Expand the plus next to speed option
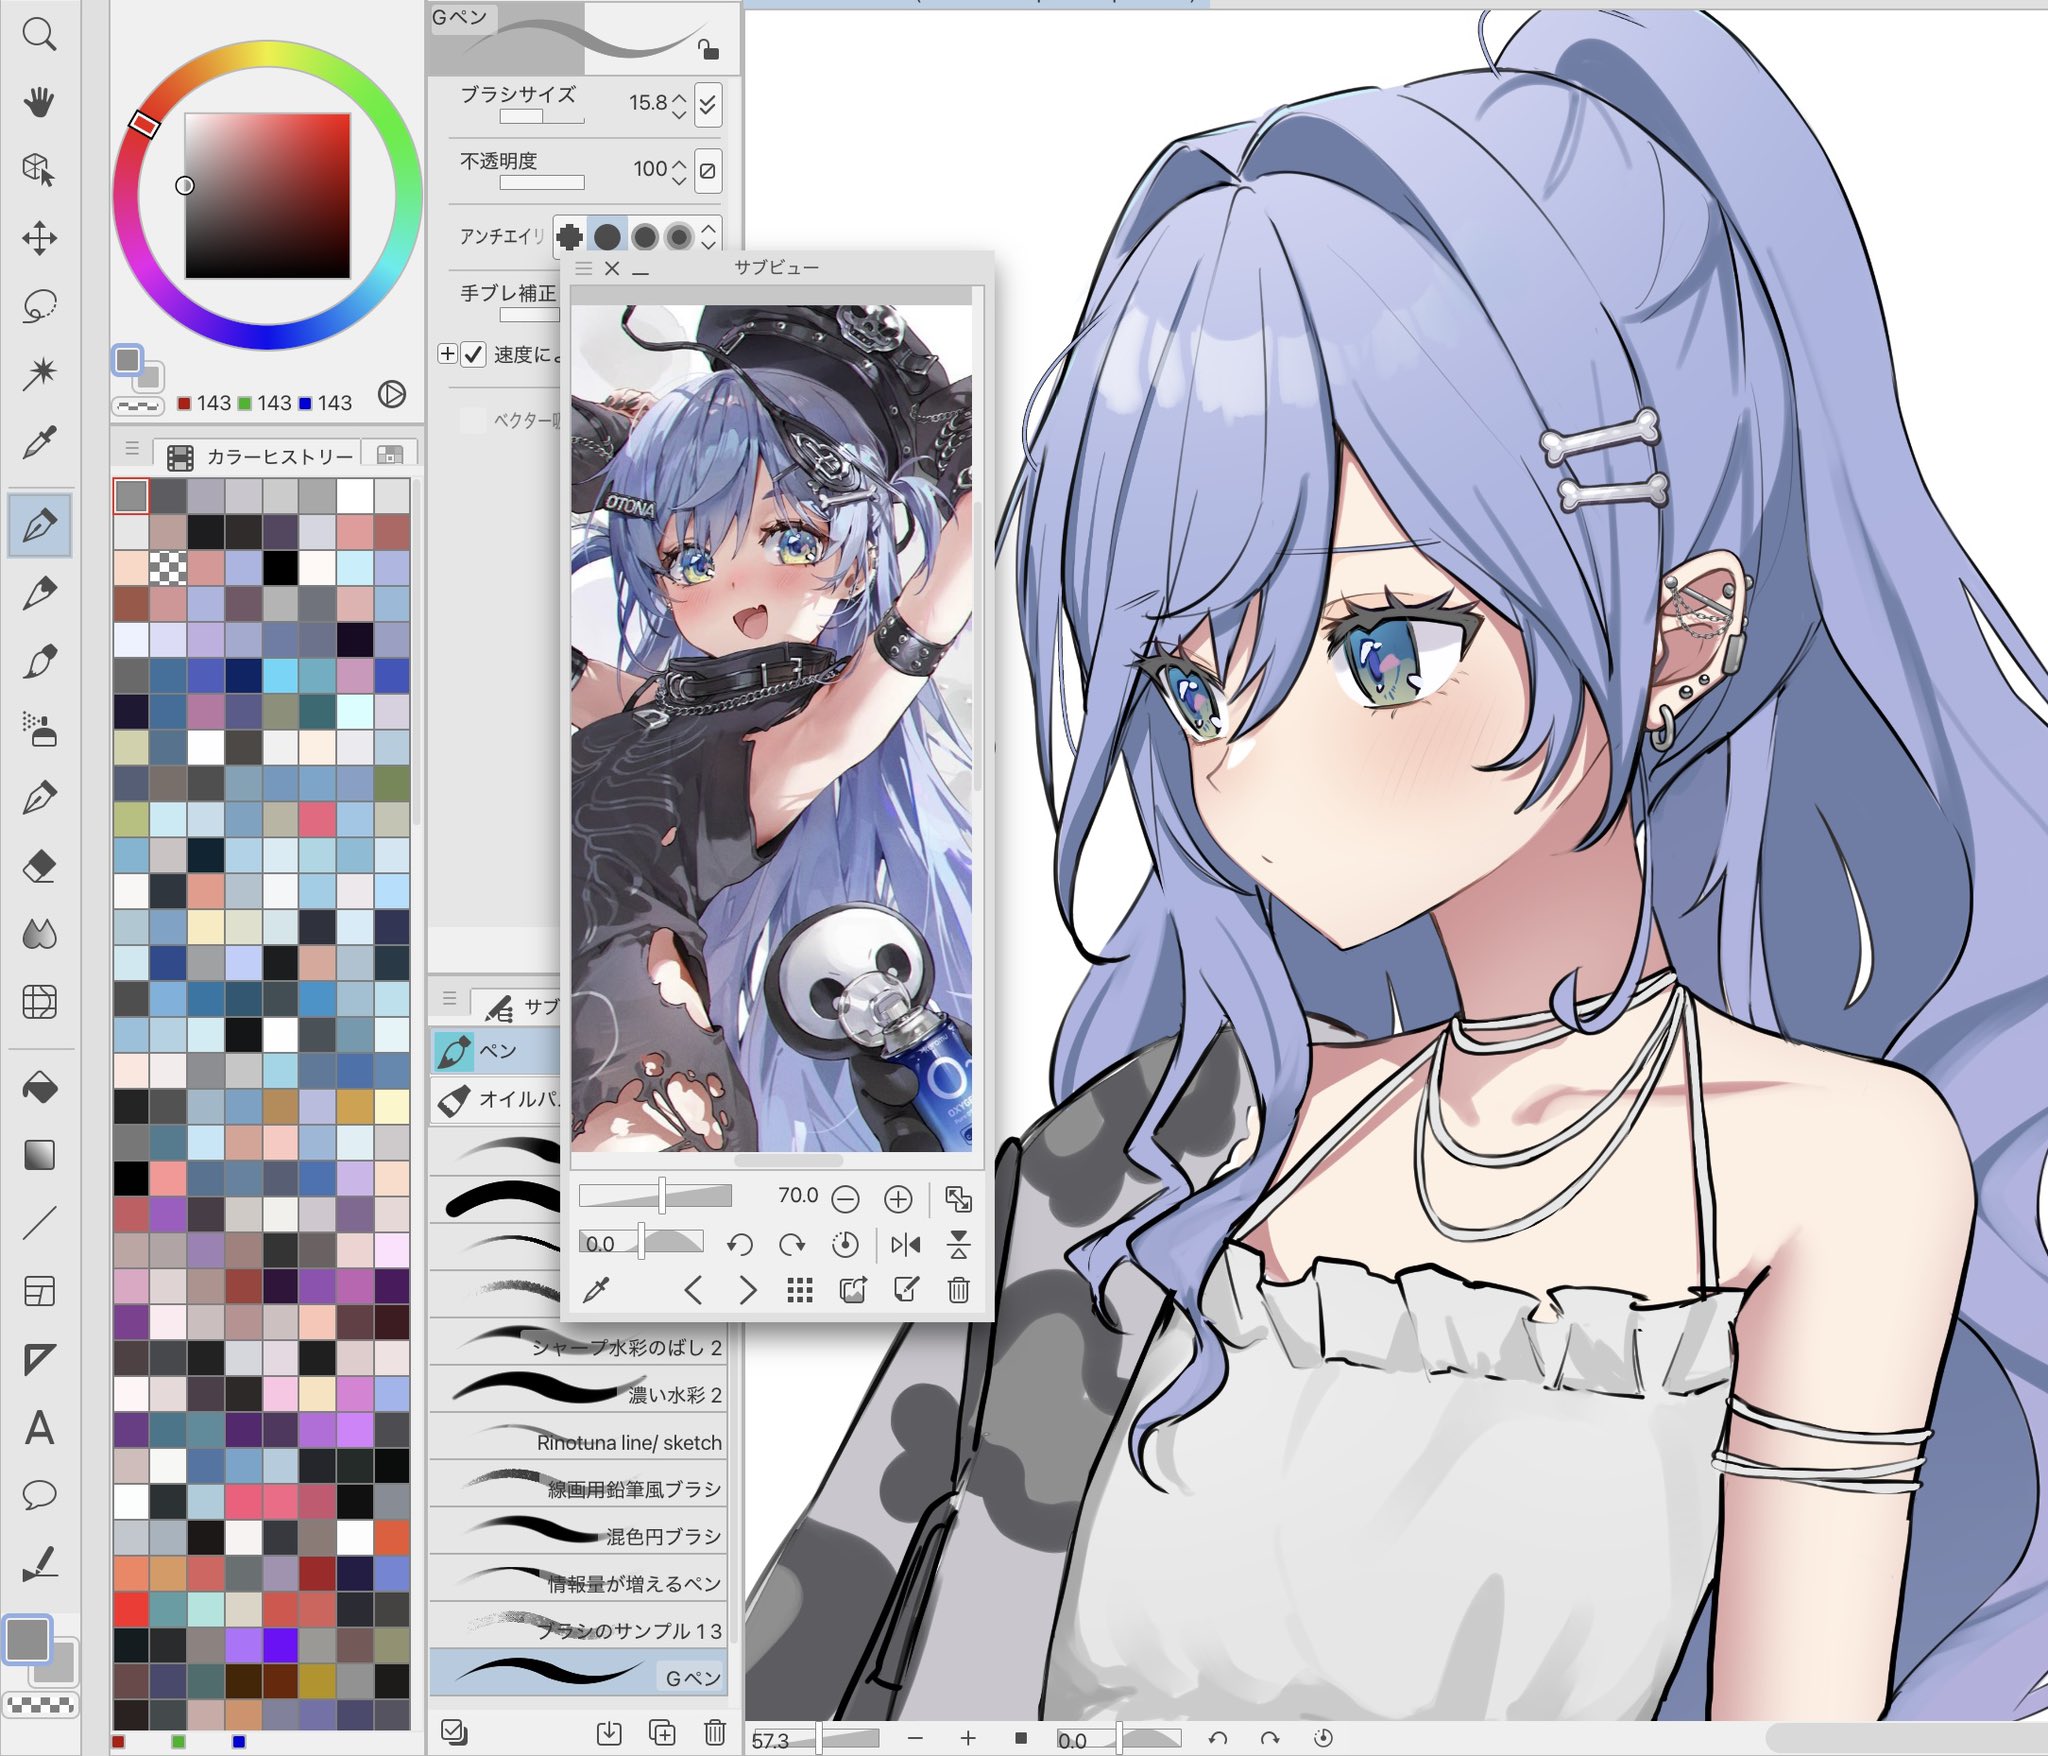 coord(447,354)
